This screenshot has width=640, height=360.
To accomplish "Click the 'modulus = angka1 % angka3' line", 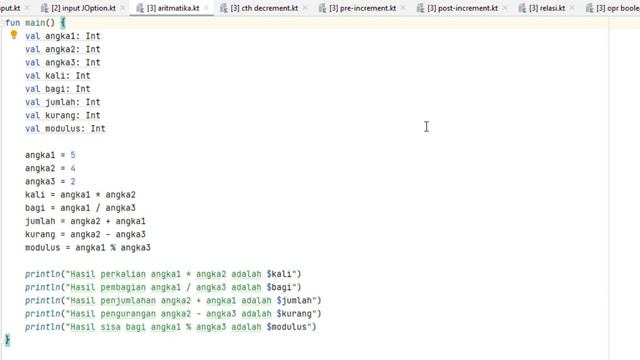I will pos(88,247).
